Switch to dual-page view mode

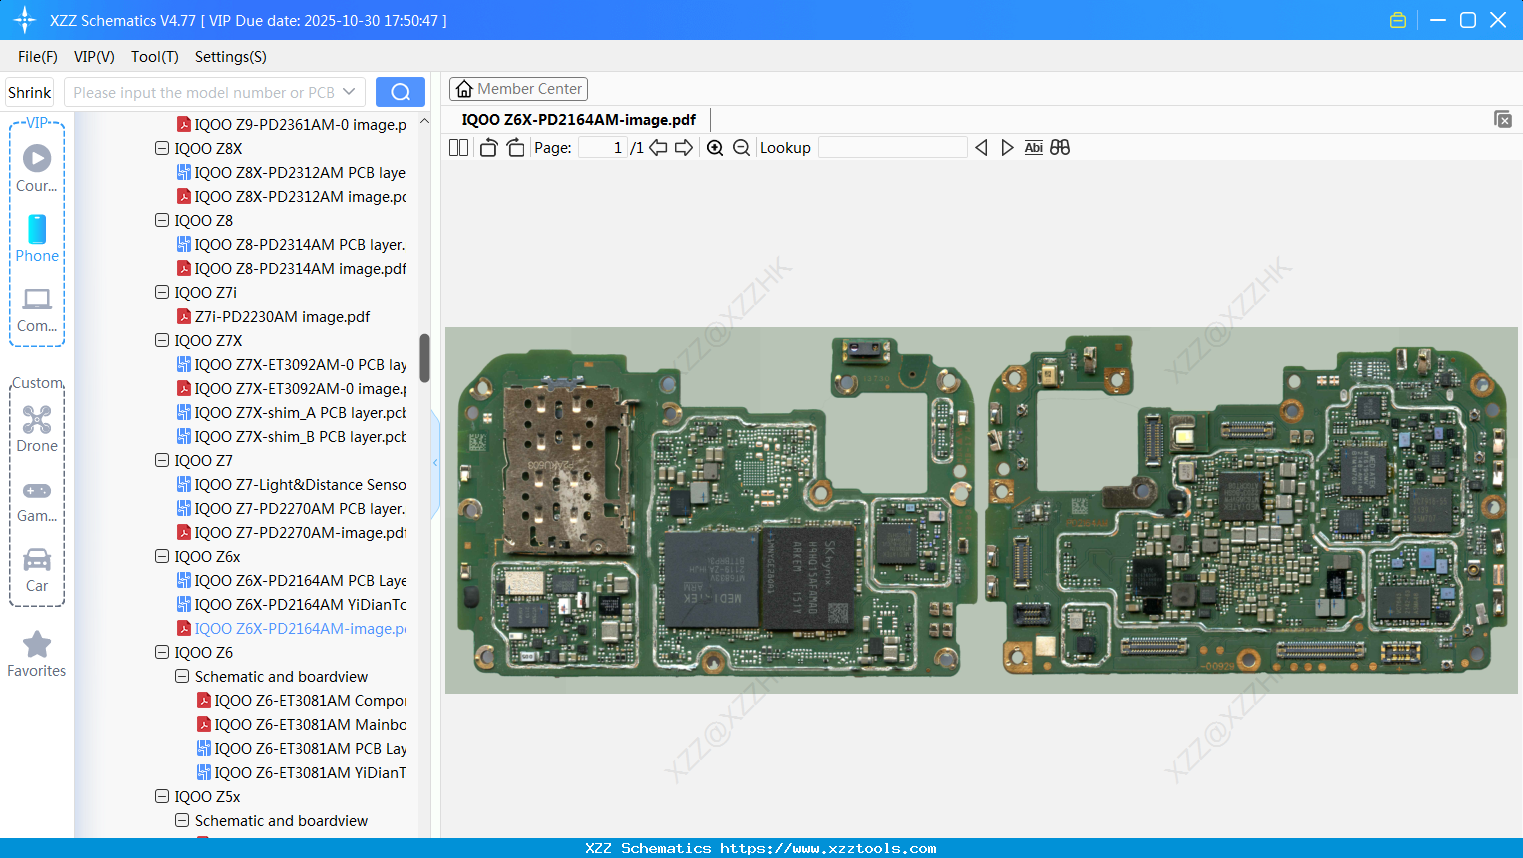[x=458, y=147]
